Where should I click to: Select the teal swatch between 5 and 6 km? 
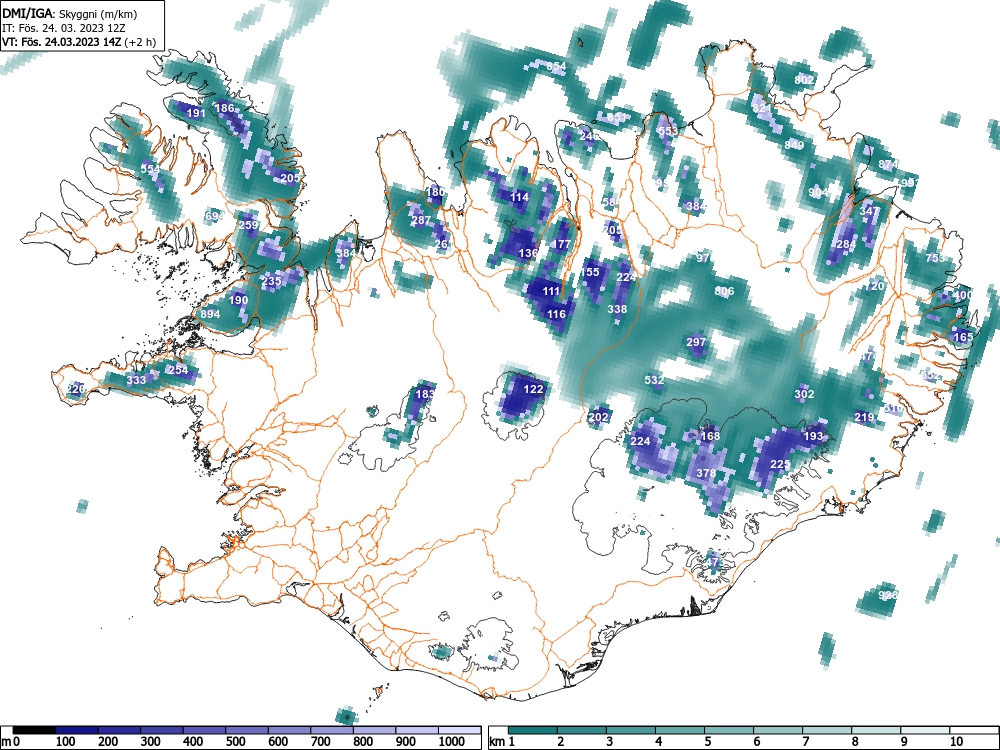click(x=728, y=730)
